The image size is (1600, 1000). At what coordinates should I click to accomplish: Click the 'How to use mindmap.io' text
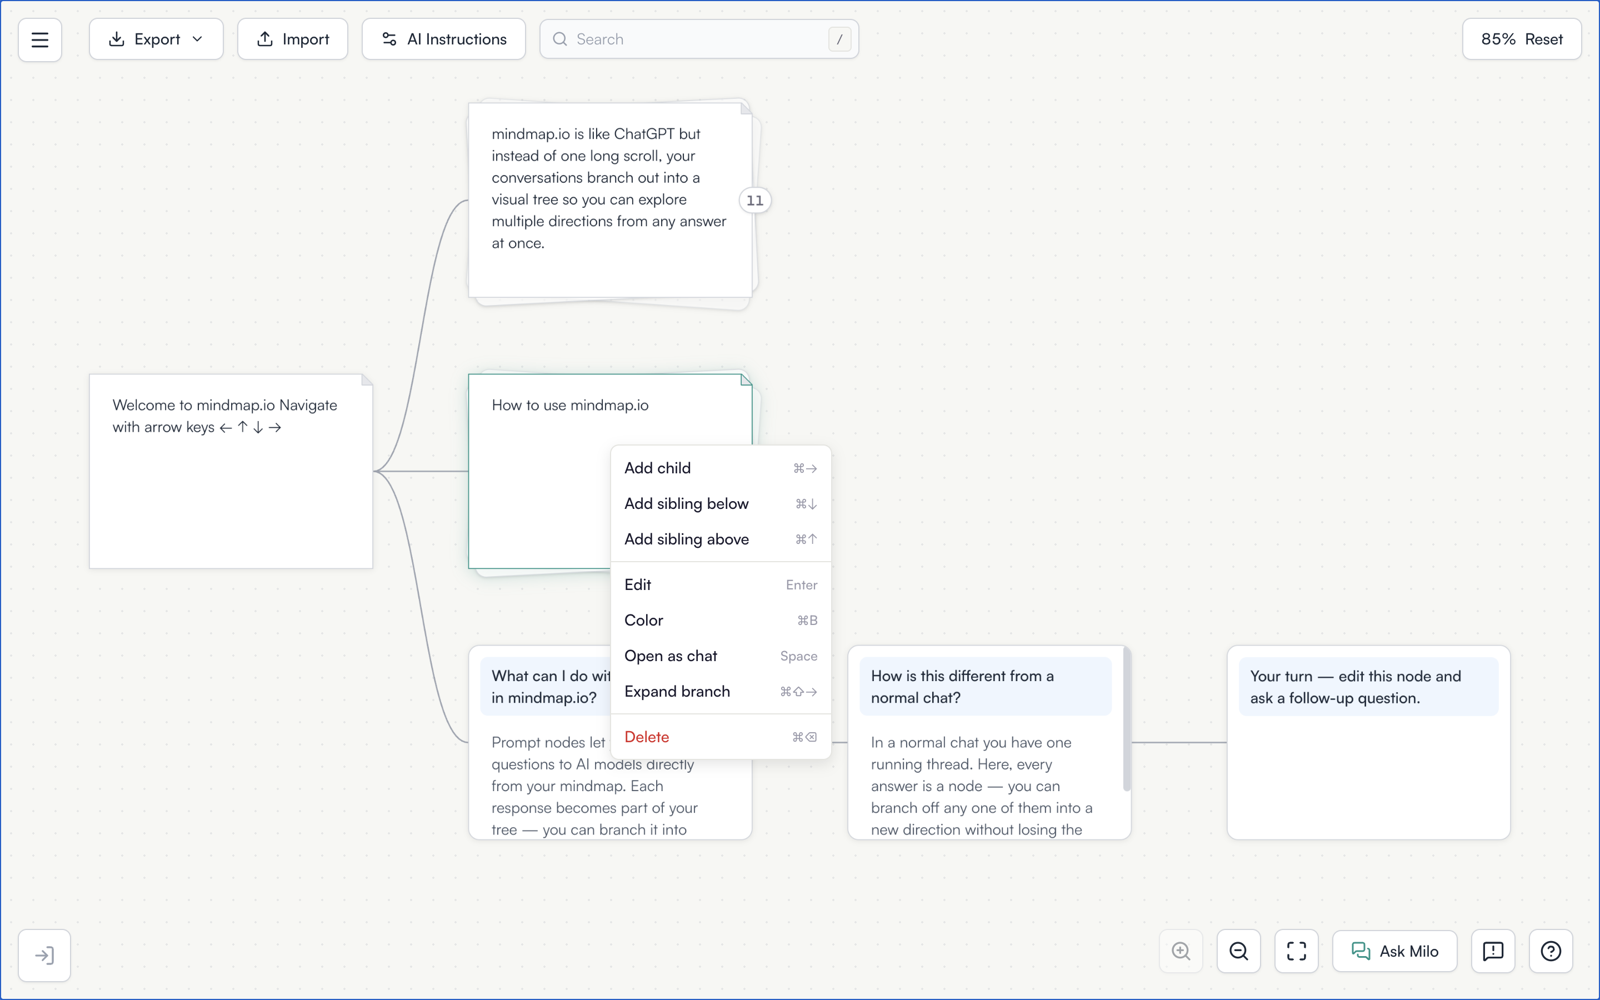[570, 405]
